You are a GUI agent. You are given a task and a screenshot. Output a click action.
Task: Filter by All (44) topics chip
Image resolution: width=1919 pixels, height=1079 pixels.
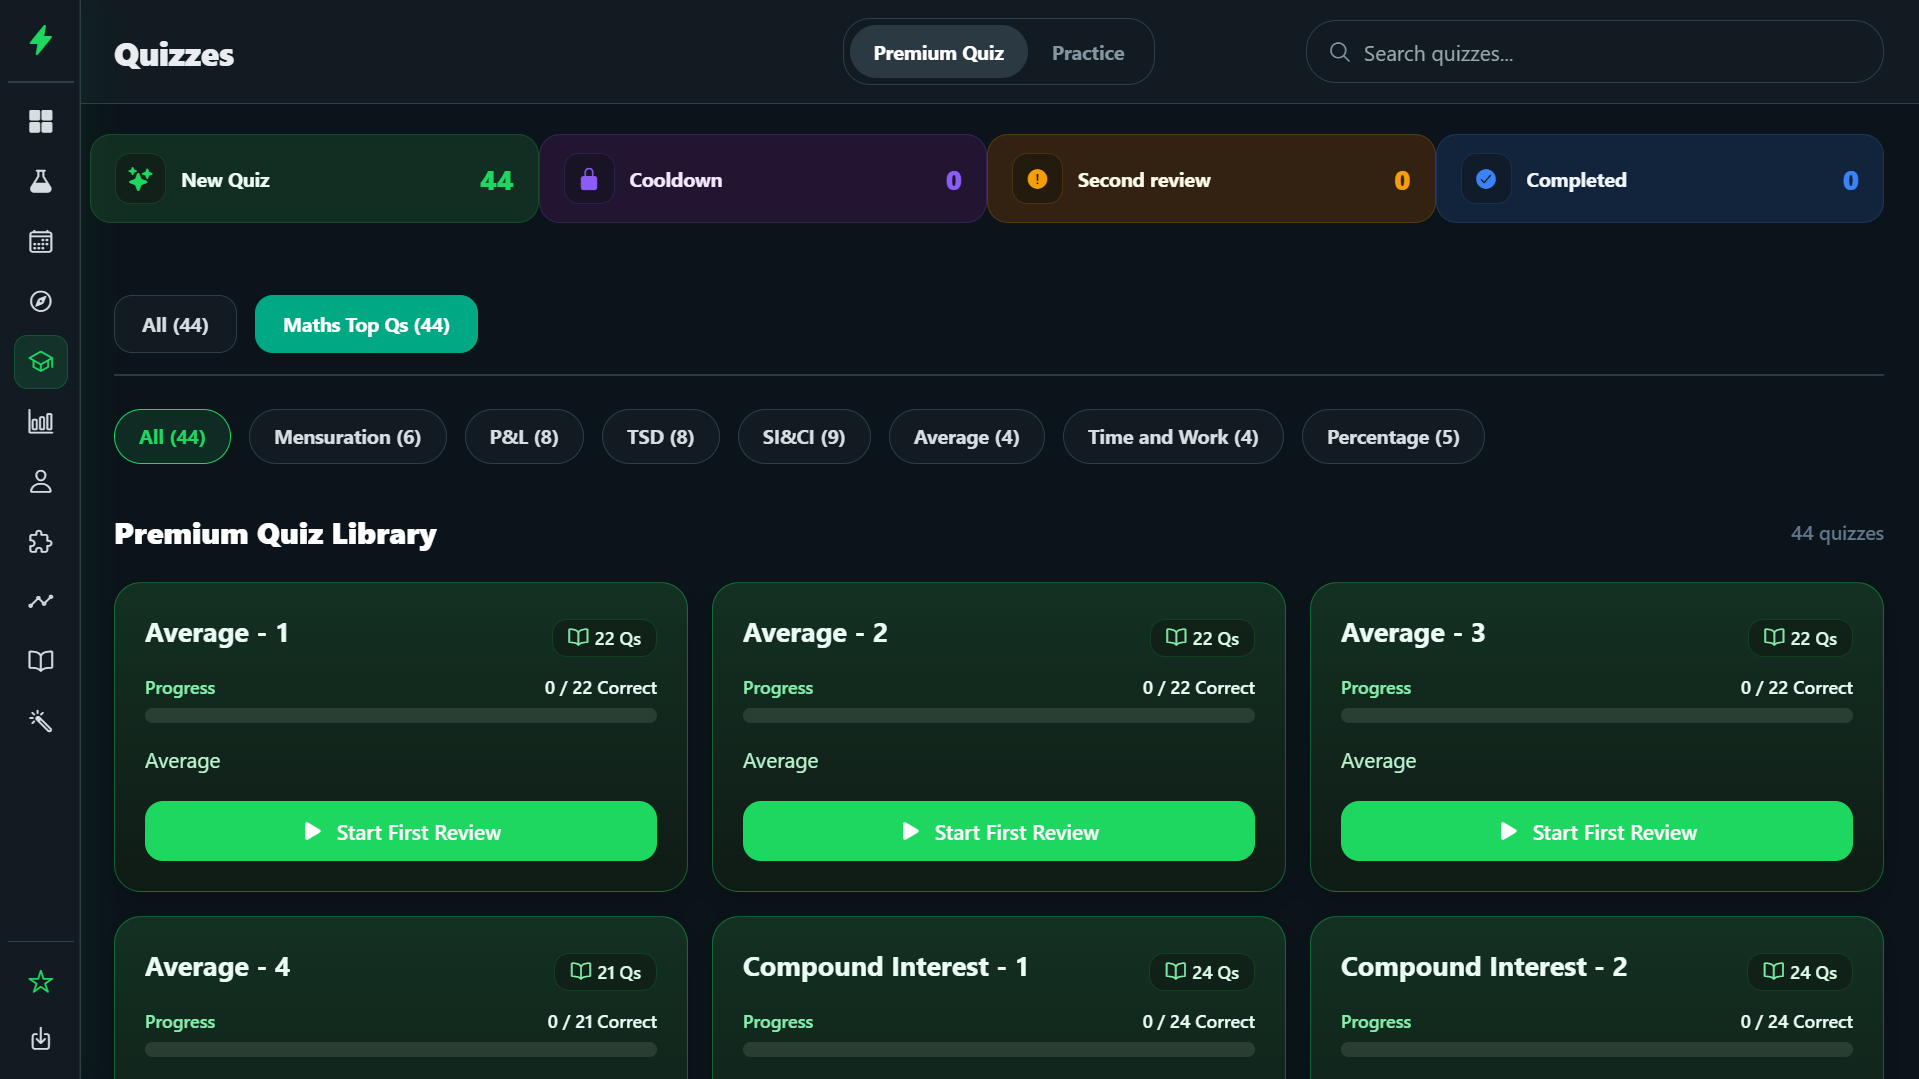[172, 437]
